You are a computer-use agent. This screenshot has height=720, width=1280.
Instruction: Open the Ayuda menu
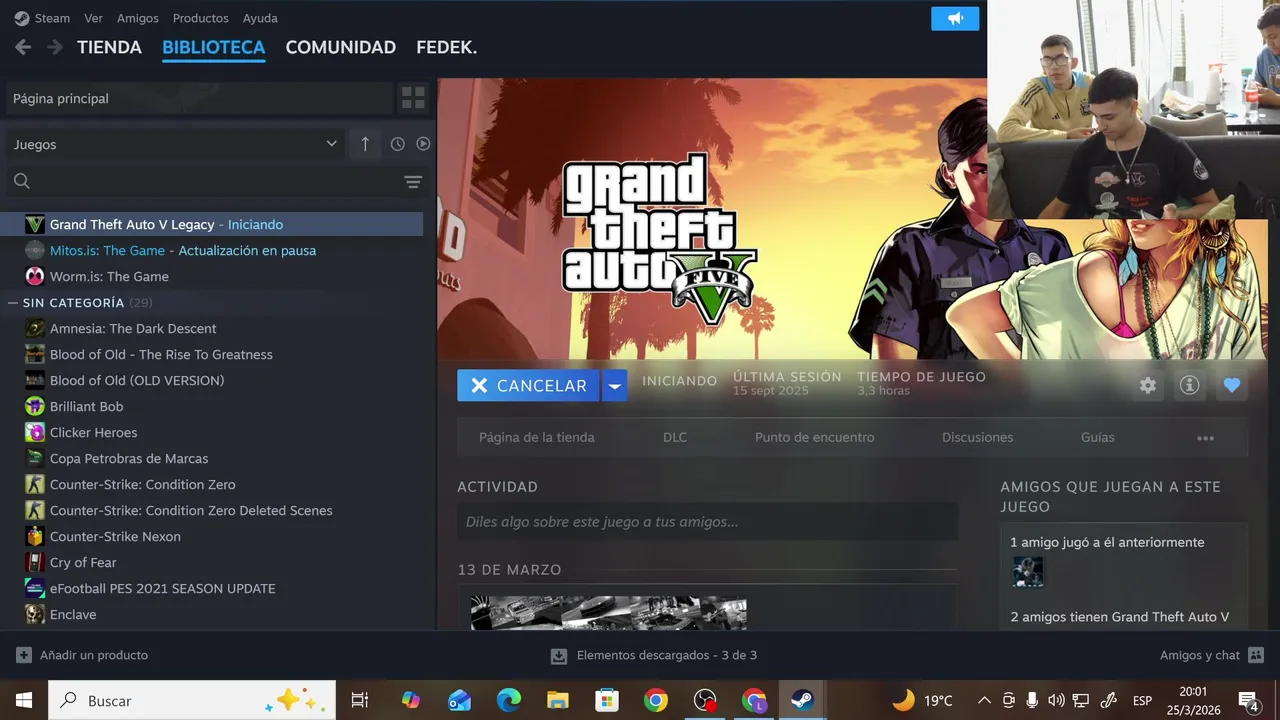point(260,18)
